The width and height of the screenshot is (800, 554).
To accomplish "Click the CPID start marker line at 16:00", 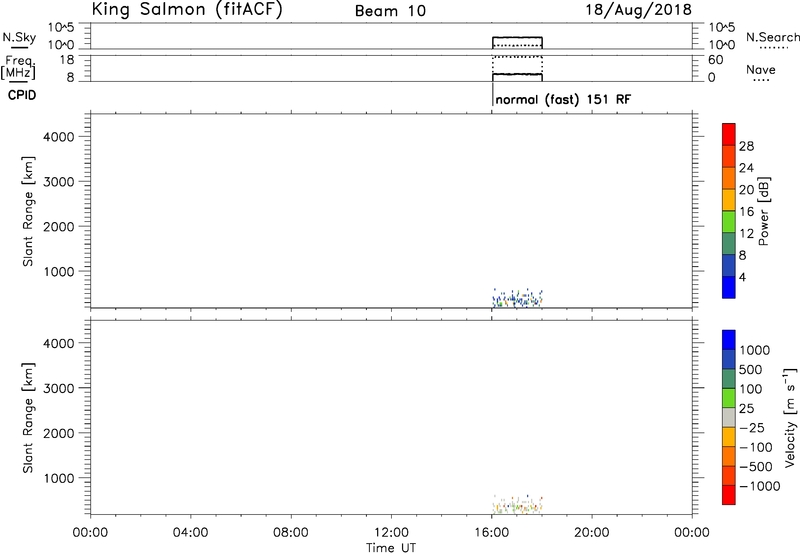I will click(x=492, y=94).
